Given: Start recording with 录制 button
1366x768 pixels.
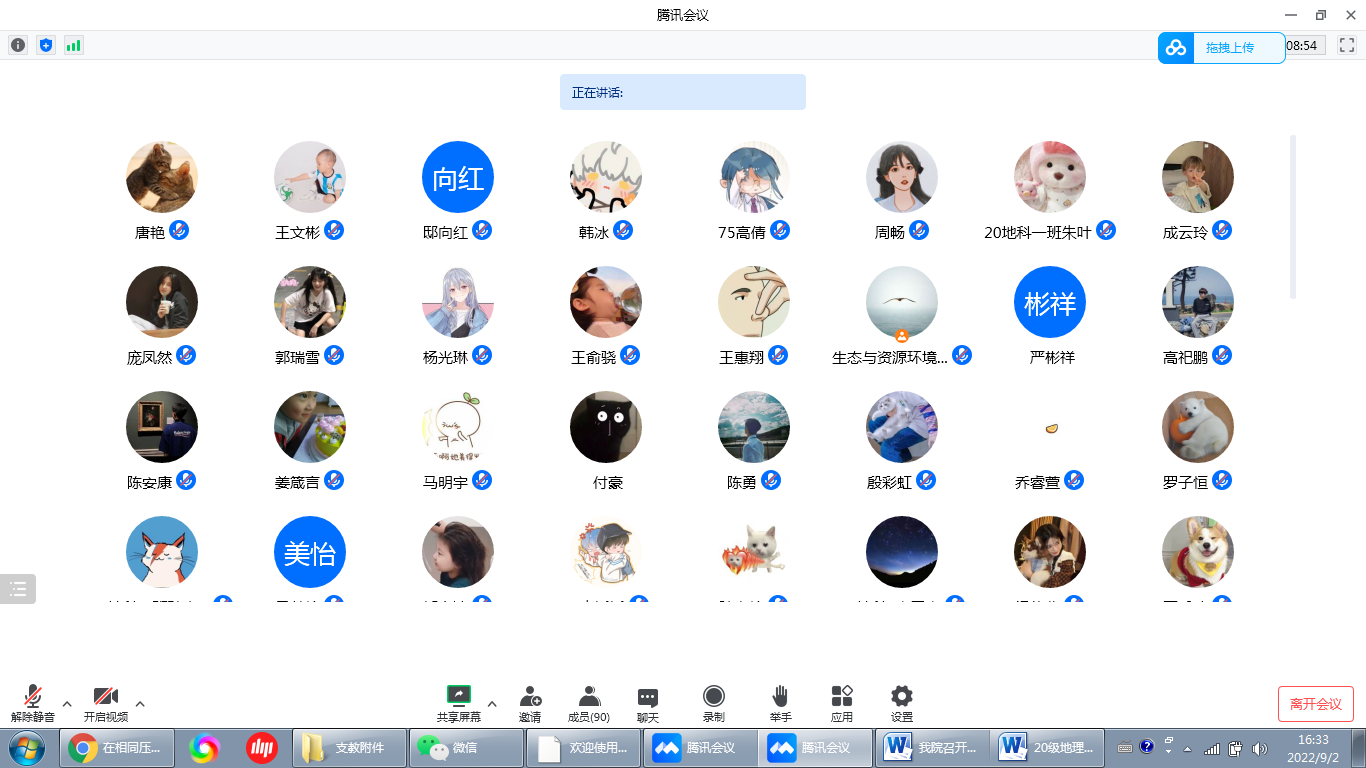Looking at the screenshot, I should [x=713, y=703].
